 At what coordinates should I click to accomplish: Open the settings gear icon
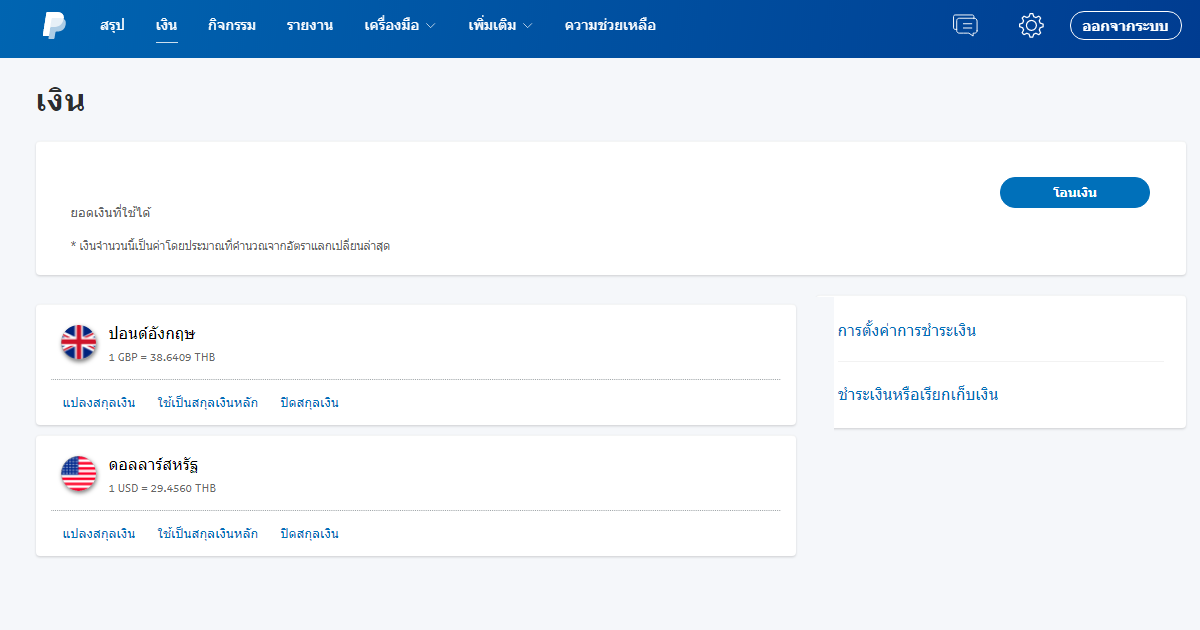click(x=1030, y=26)
